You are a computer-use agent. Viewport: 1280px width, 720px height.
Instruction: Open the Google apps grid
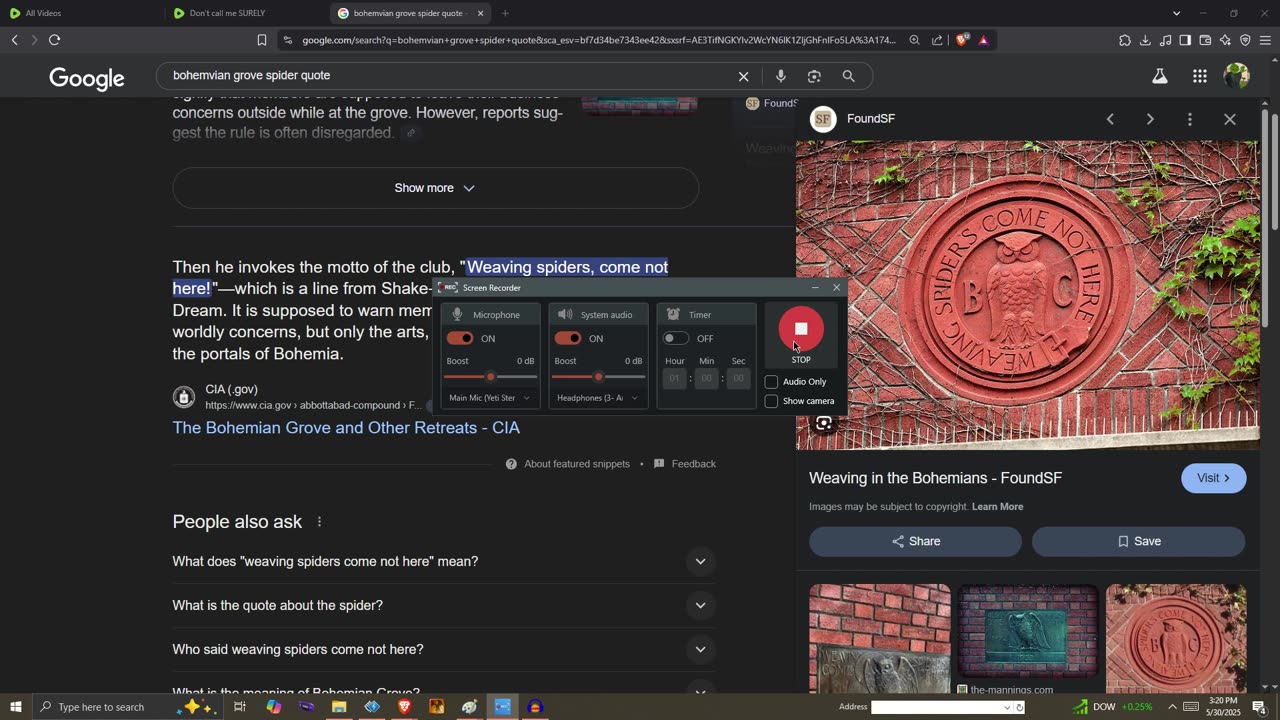[x=1200, y=76]
